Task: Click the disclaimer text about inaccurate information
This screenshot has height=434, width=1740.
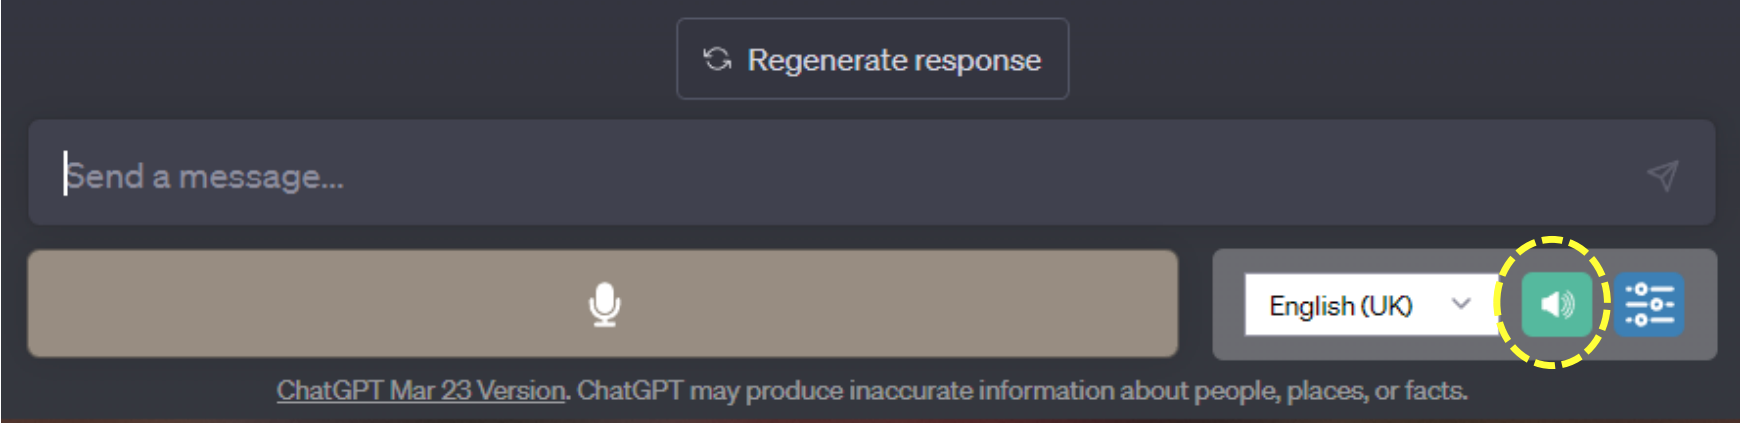Action: [1022, 390]
